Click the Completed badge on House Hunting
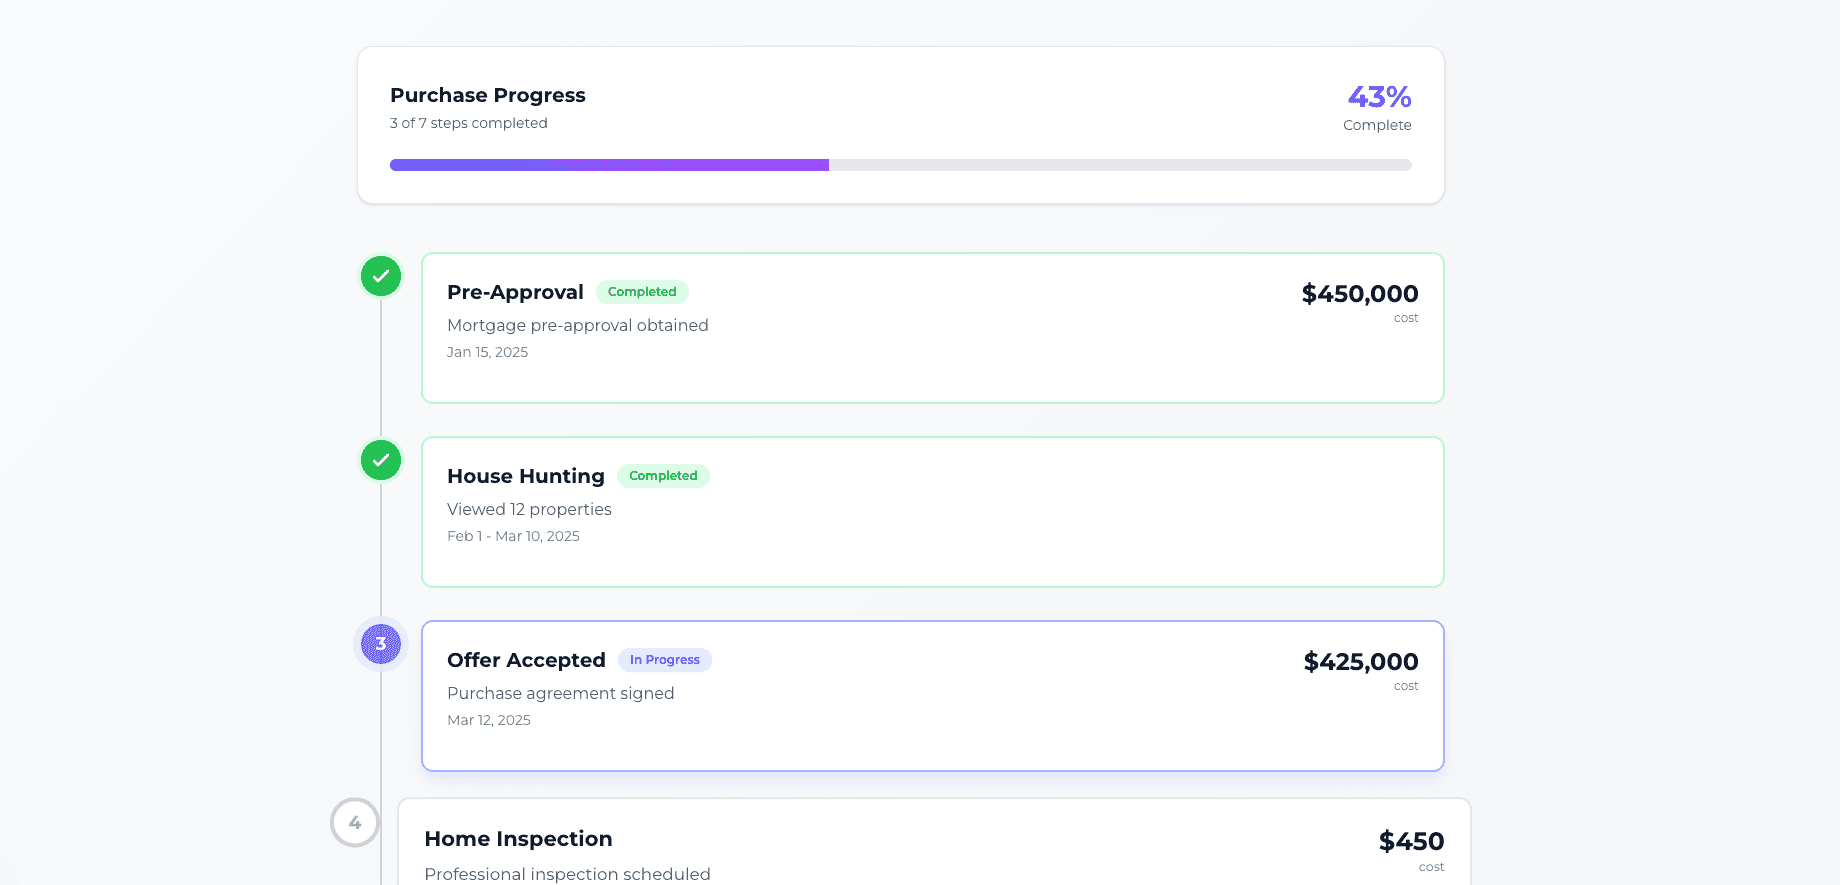 tap(663, 476)
